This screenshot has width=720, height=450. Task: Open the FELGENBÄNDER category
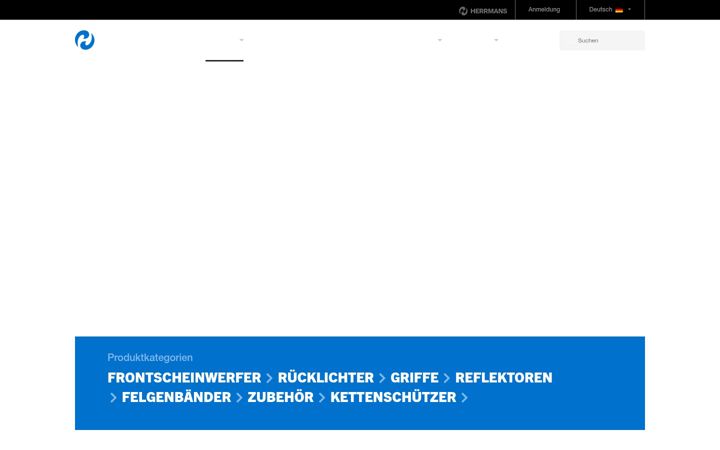click(176, 397)
